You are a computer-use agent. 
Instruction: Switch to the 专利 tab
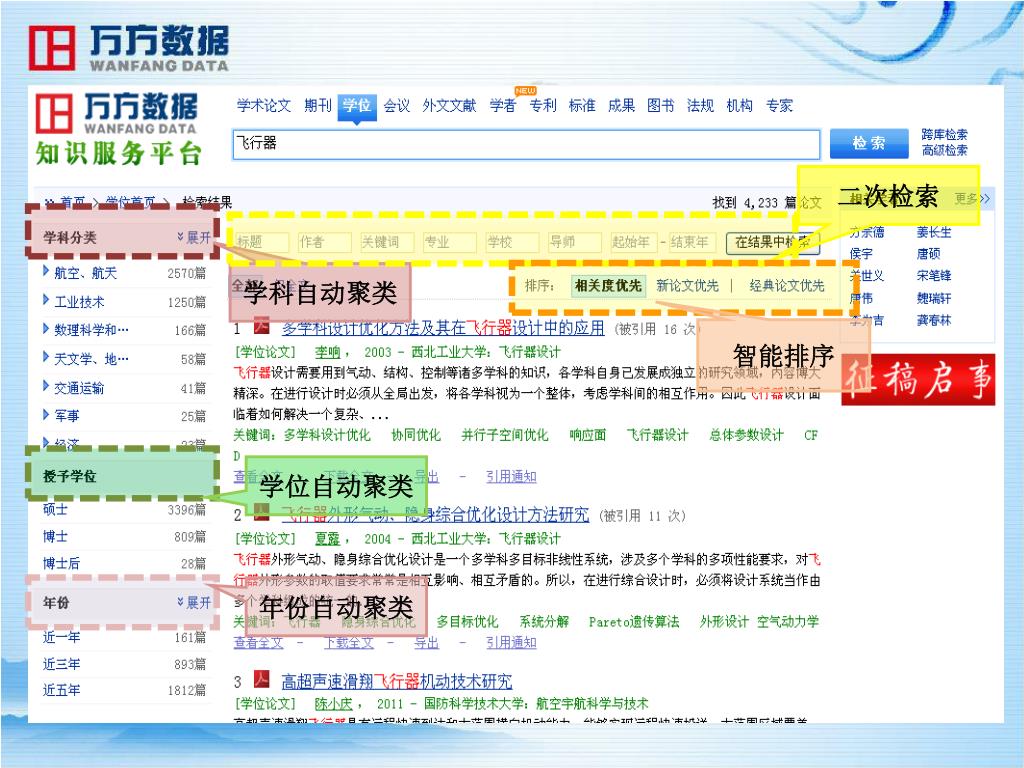click(543, 105)
